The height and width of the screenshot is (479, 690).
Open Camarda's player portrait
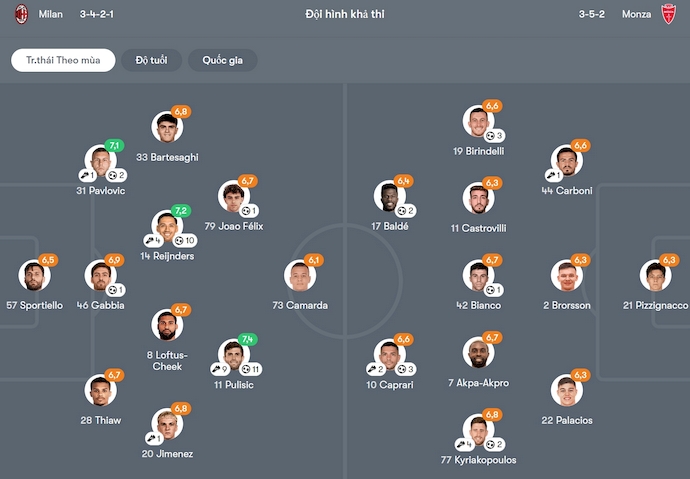[x=299, y=275]
